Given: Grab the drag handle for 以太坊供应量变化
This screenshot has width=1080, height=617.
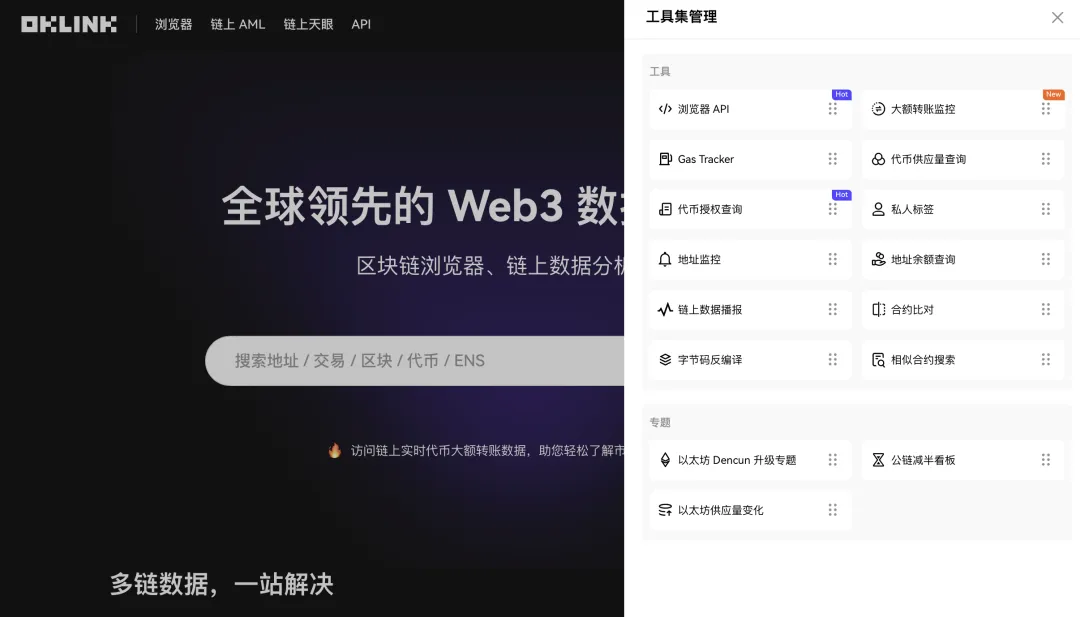Looking at the screenshot, I should pos(832,510).
